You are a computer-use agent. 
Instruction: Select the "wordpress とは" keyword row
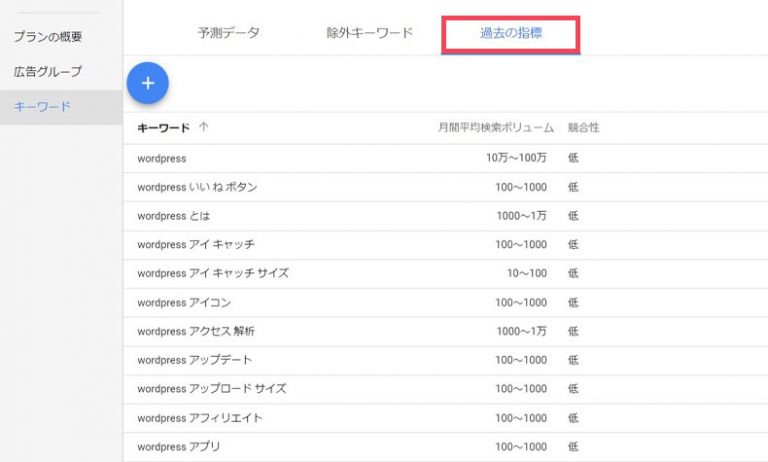174,216
